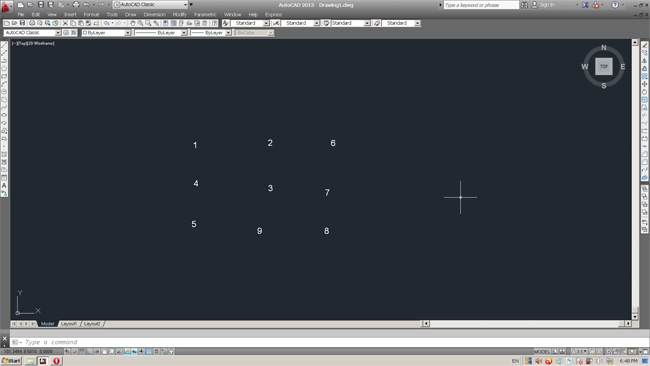Toggle Object Snap in status bar

(104, 351)
